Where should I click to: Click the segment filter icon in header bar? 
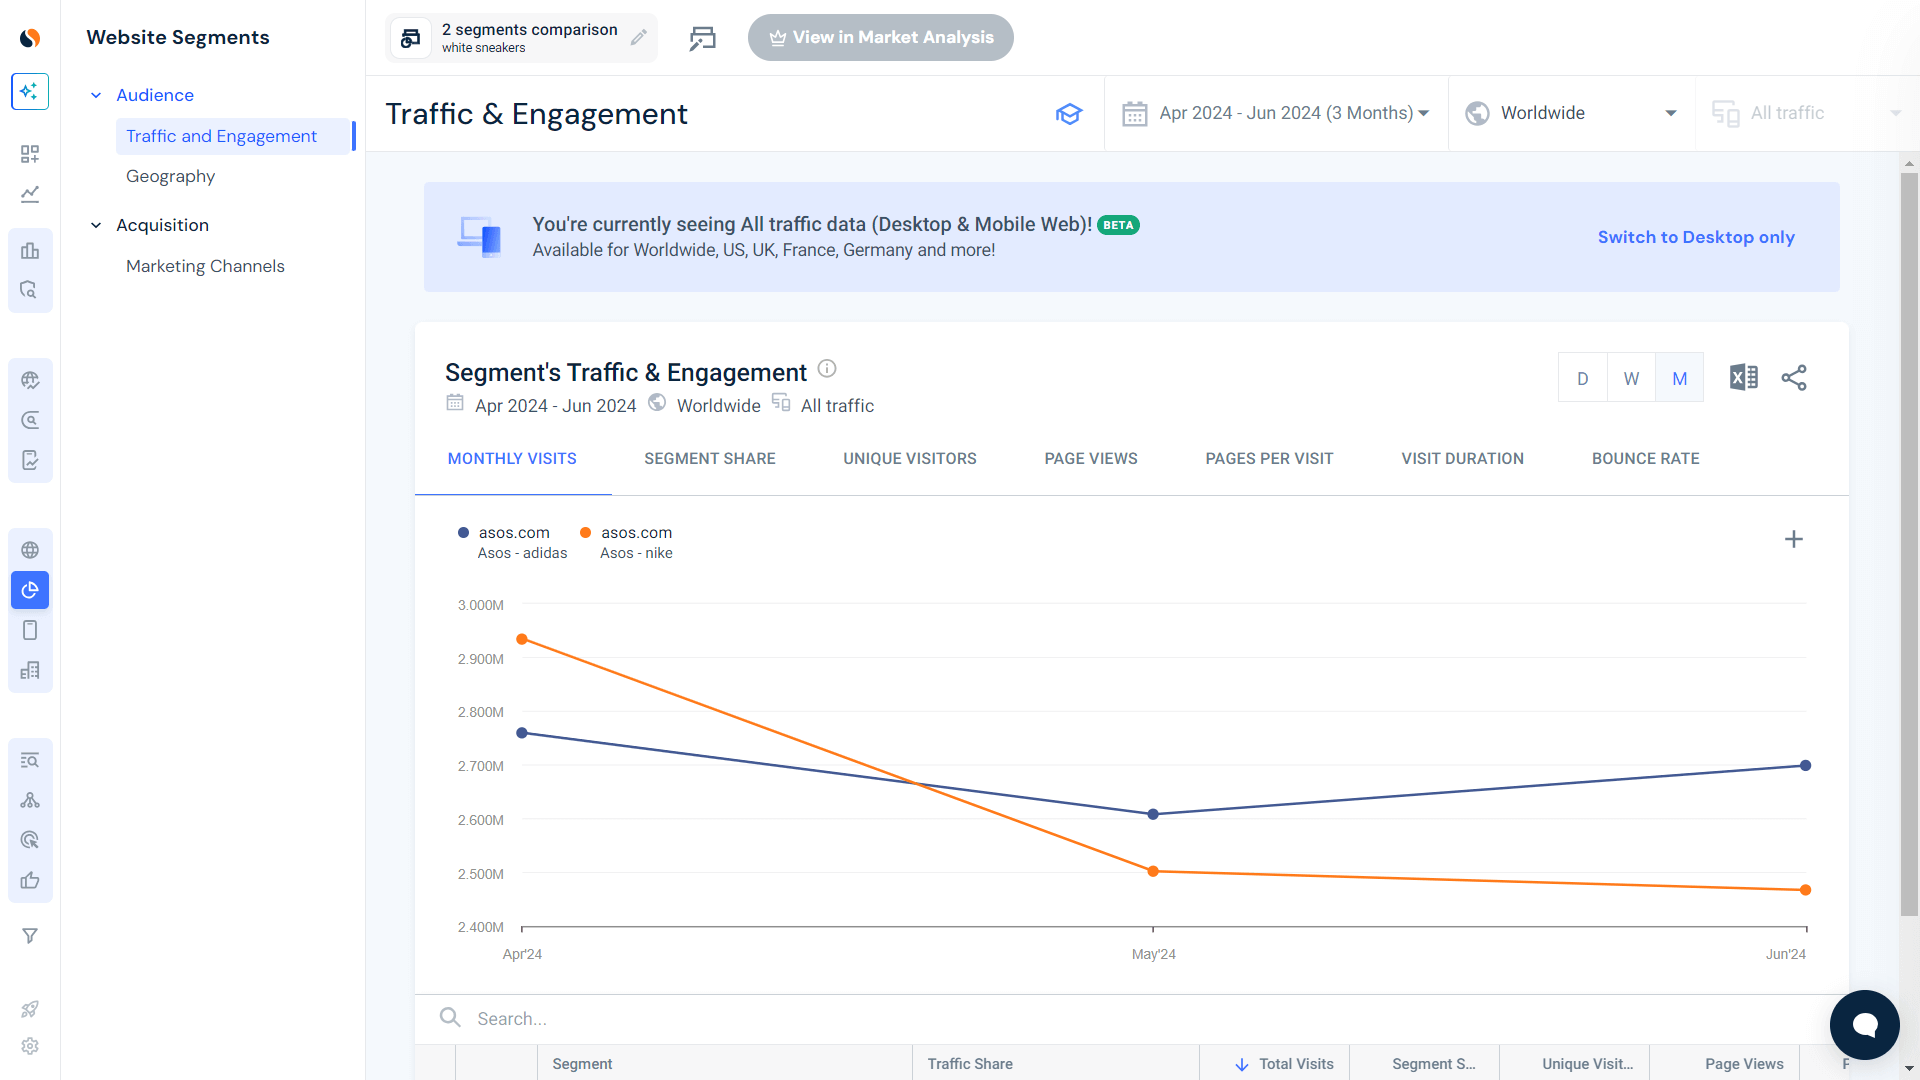pyautogui.click(x=702, y=37)
